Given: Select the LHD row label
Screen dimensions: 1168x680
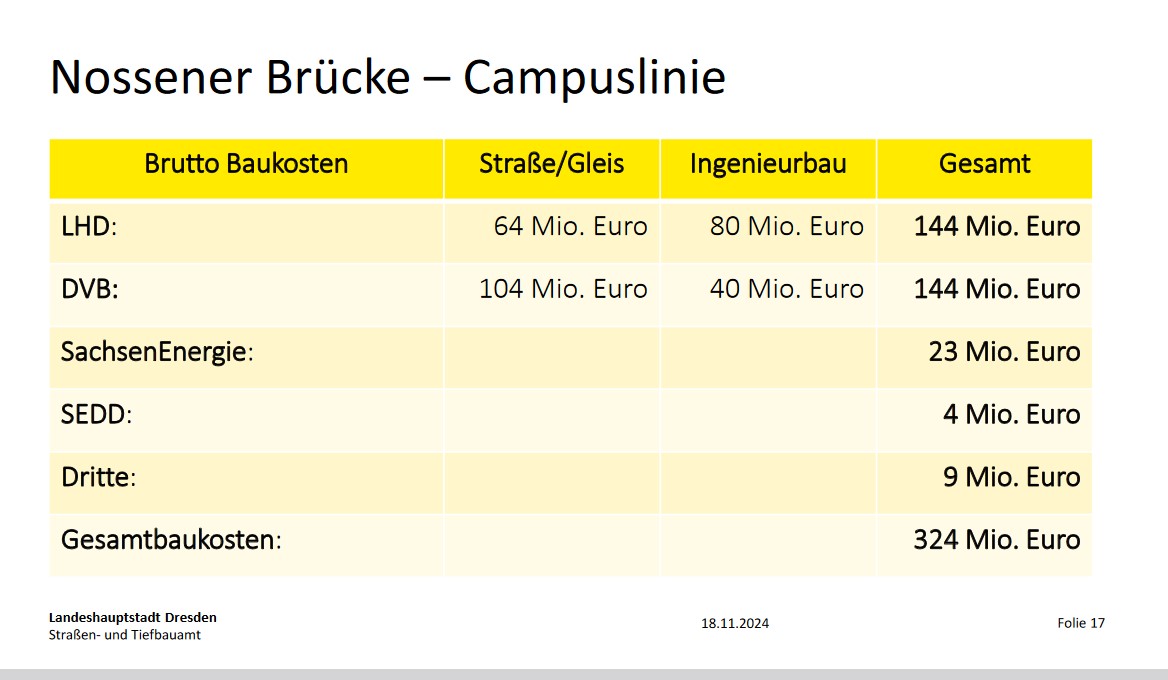Looking at the screenshot, I should coord(89,226).
